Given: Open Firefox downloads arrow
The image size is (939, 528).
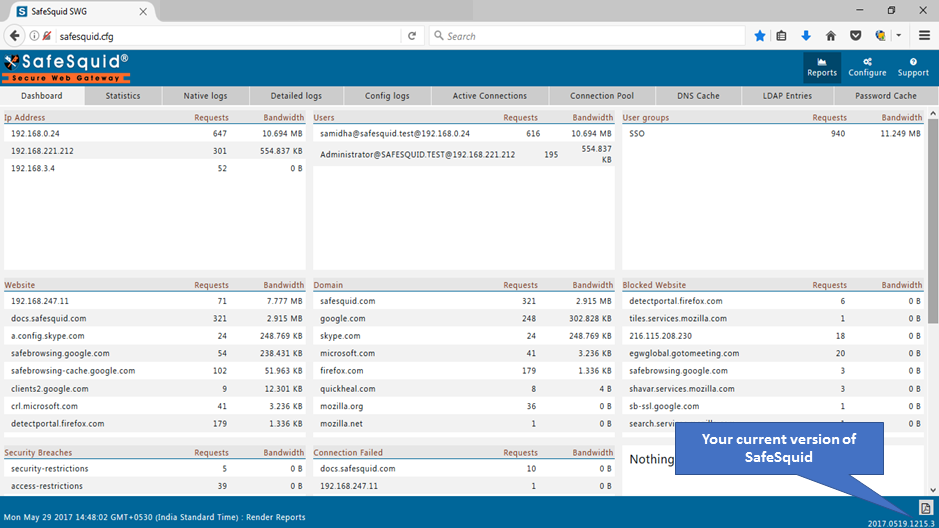Looking at the screenshot, I should [806, 36].
